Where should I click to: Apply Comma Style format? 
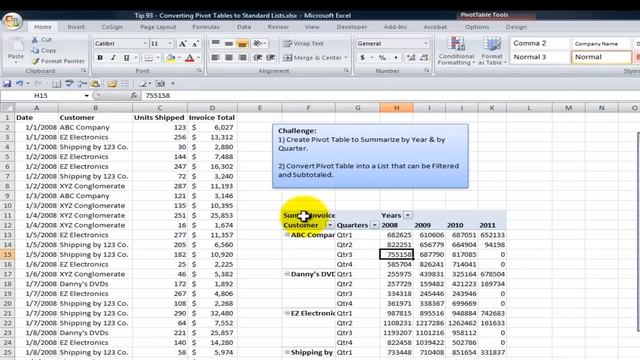396,58
